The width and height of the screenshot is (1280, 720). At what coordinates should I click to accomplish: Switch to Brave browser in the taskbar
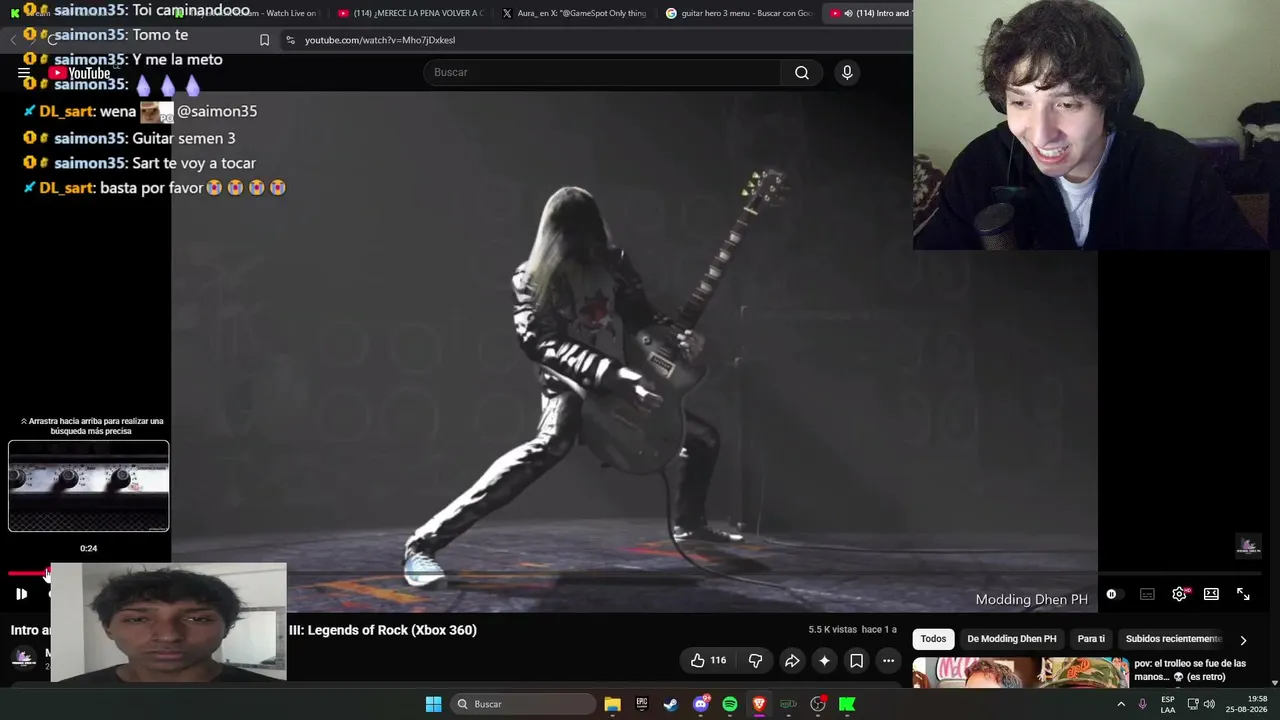pyautogui.click(x=759, y=704)
